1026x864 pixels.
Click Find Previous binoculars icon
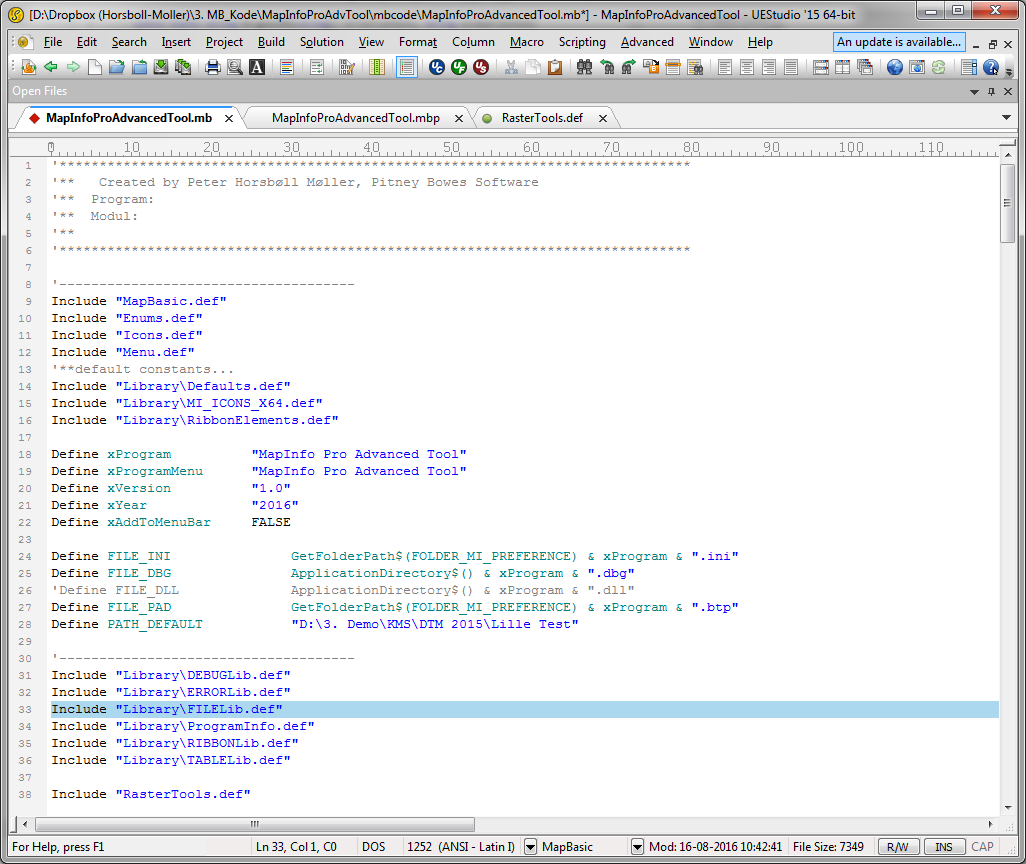[x=607, y=67]
